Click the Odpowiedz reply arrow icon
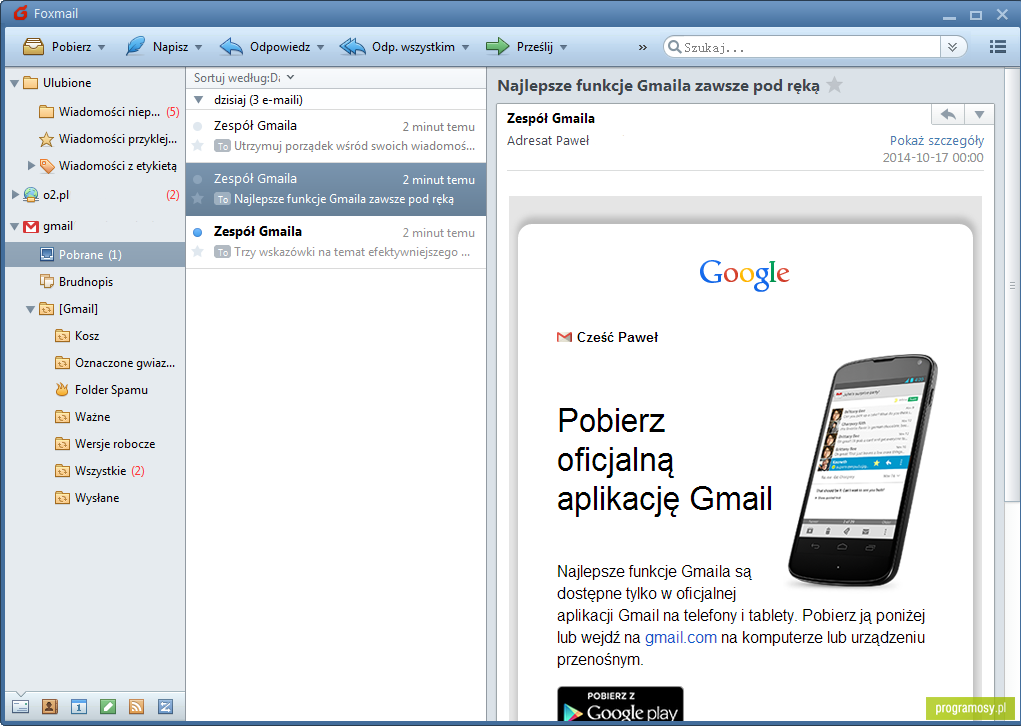This screenshot has width=1021, height=726. (231, 46)
